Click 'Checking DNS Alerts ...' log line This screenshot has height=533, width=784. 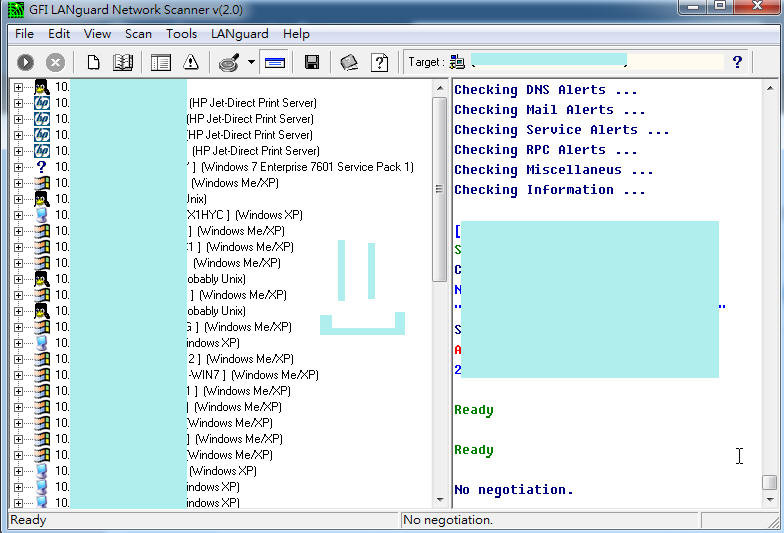point(546,90)
